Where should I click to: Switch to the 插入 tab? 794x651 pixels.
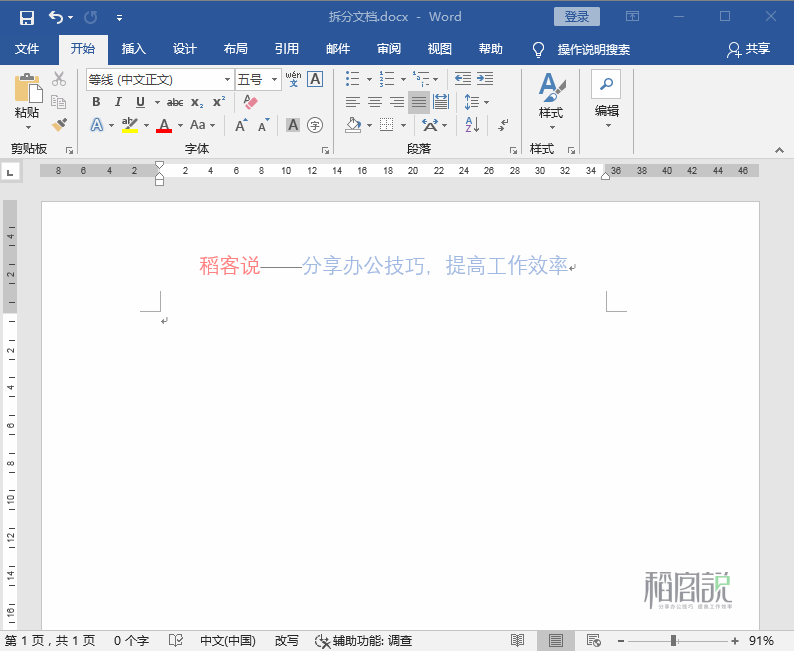[x=134, y=49]
